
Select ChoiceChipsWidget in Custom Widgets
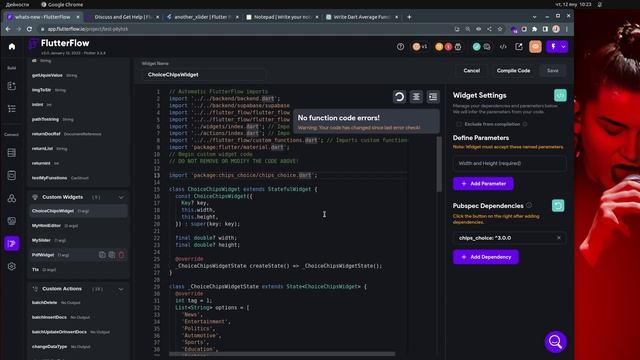(78, 211)
